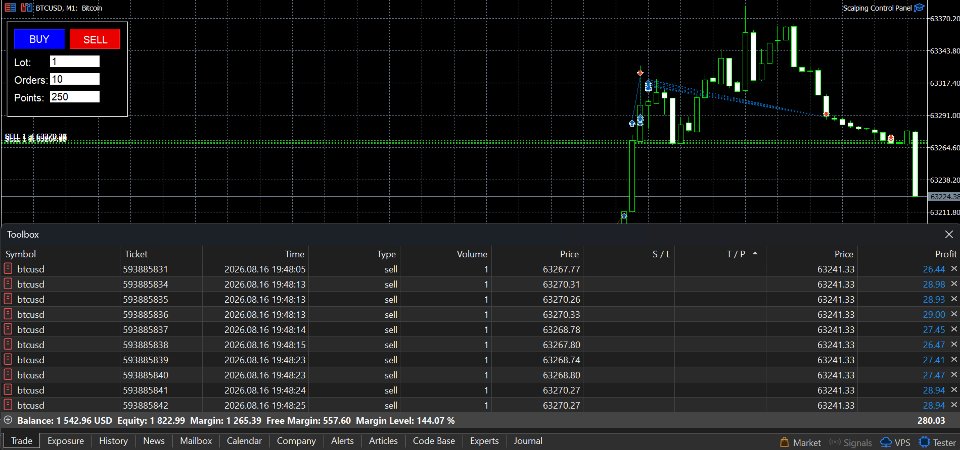Viewport: 960px width, 450px height.
Task: Click the sell order icon for ticket 593885831
Action: tap(8, 269)
